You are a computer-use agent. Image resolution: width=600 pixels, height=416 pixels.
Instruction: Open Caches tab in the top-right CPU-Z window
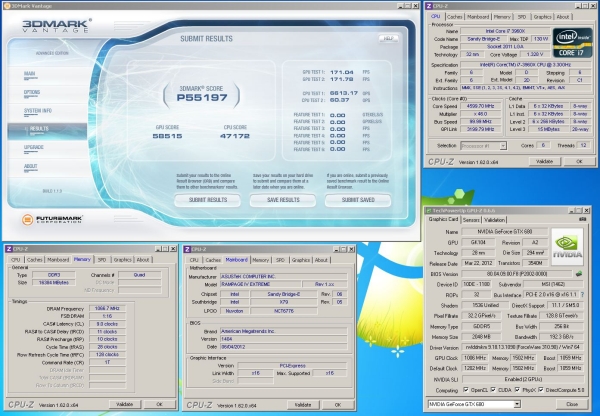(455, 17)
